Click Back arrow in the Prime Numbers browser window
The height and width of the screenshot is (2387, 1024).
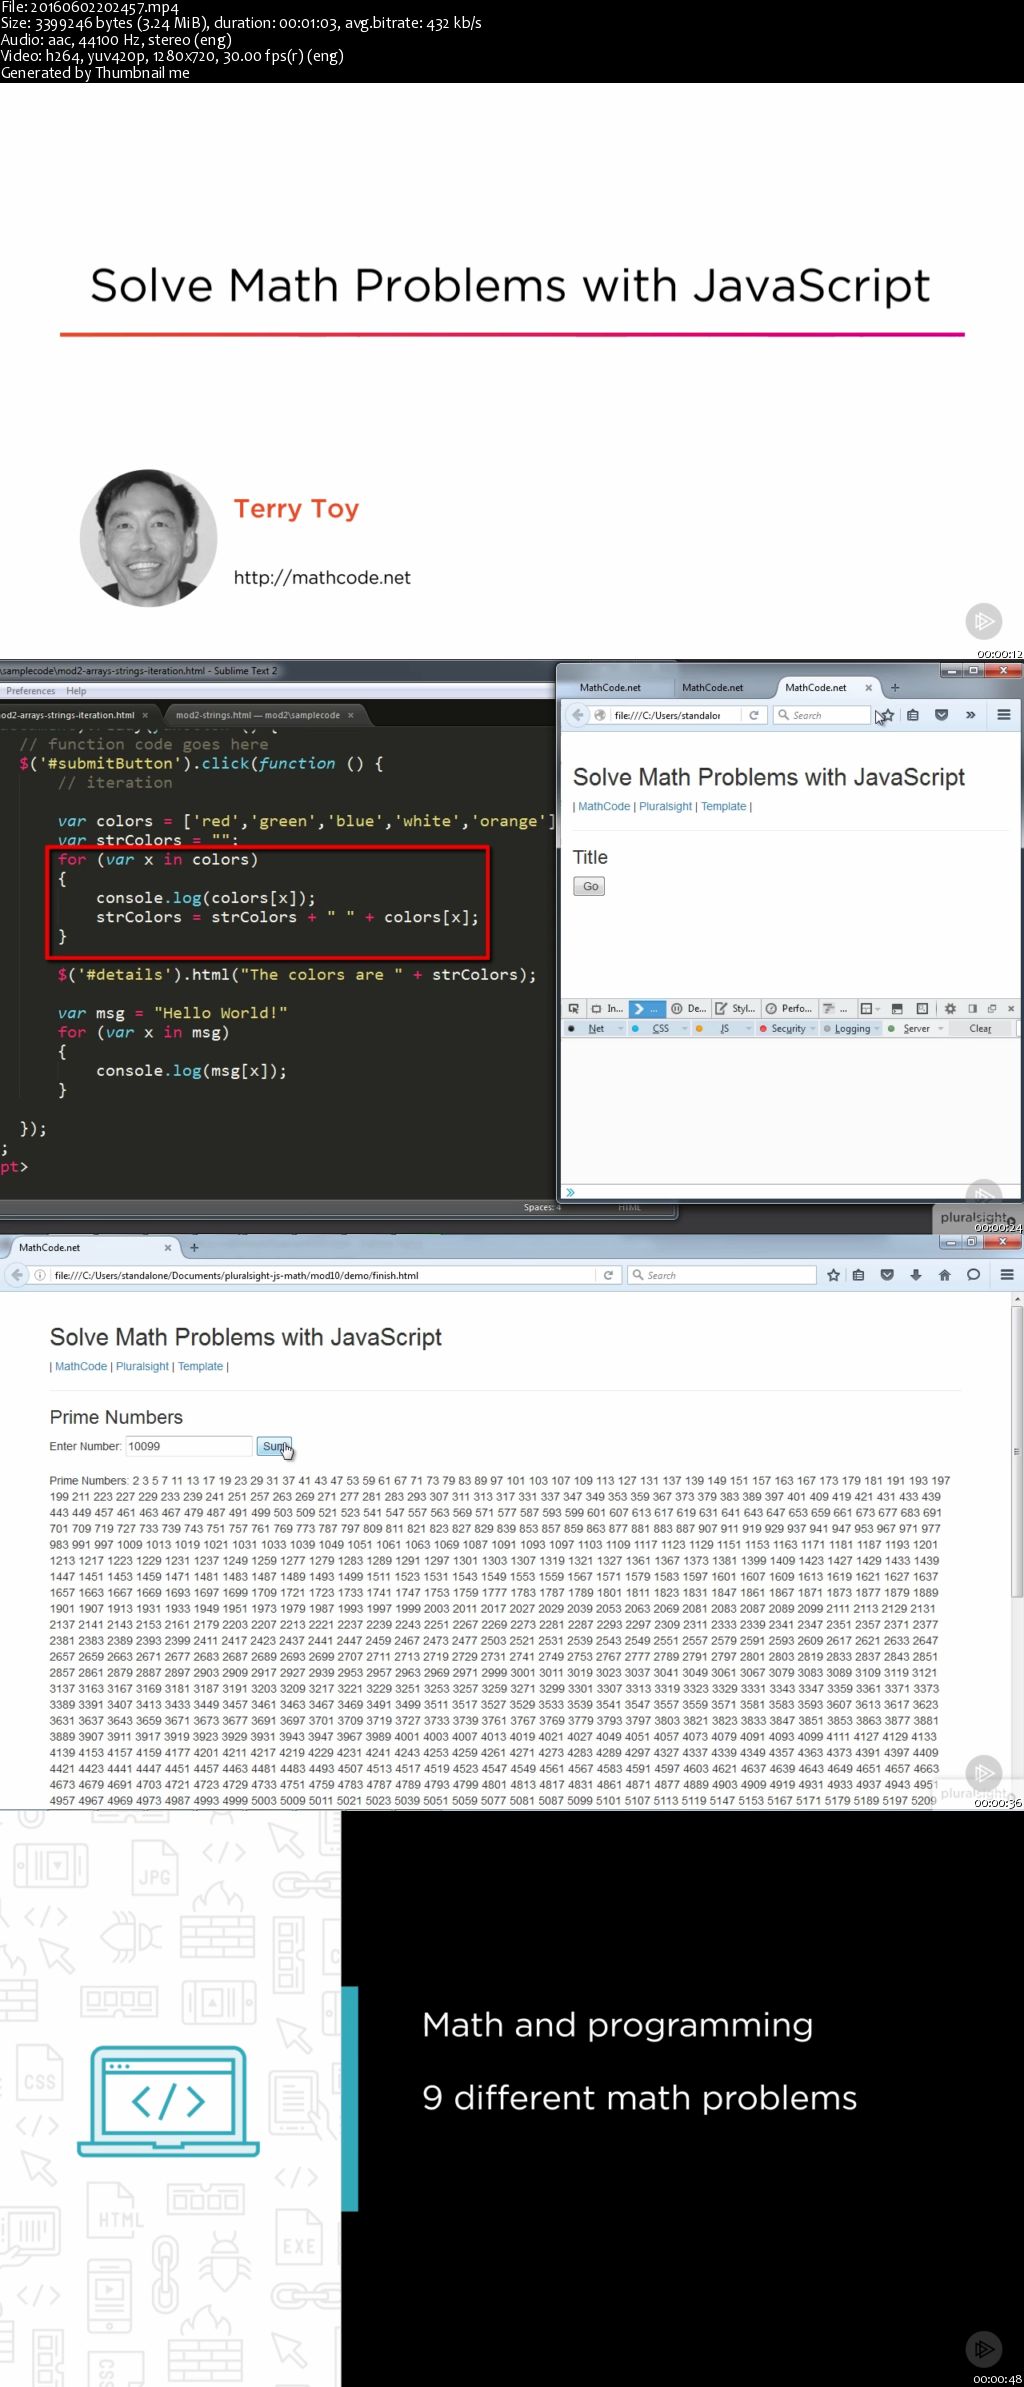[17, 1275]
